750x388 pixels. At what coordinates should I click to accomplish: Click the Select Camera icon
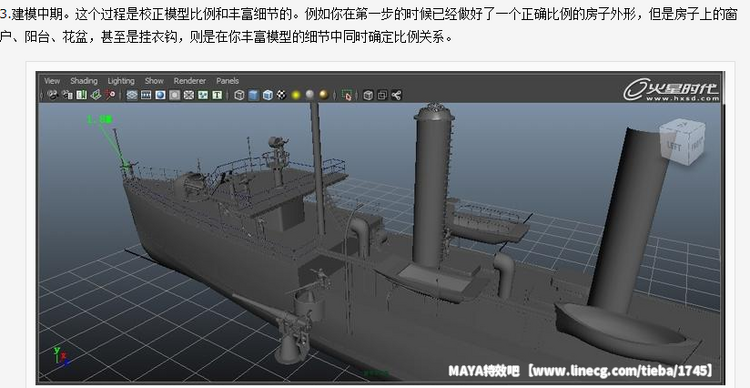click(x=53, y=95)
